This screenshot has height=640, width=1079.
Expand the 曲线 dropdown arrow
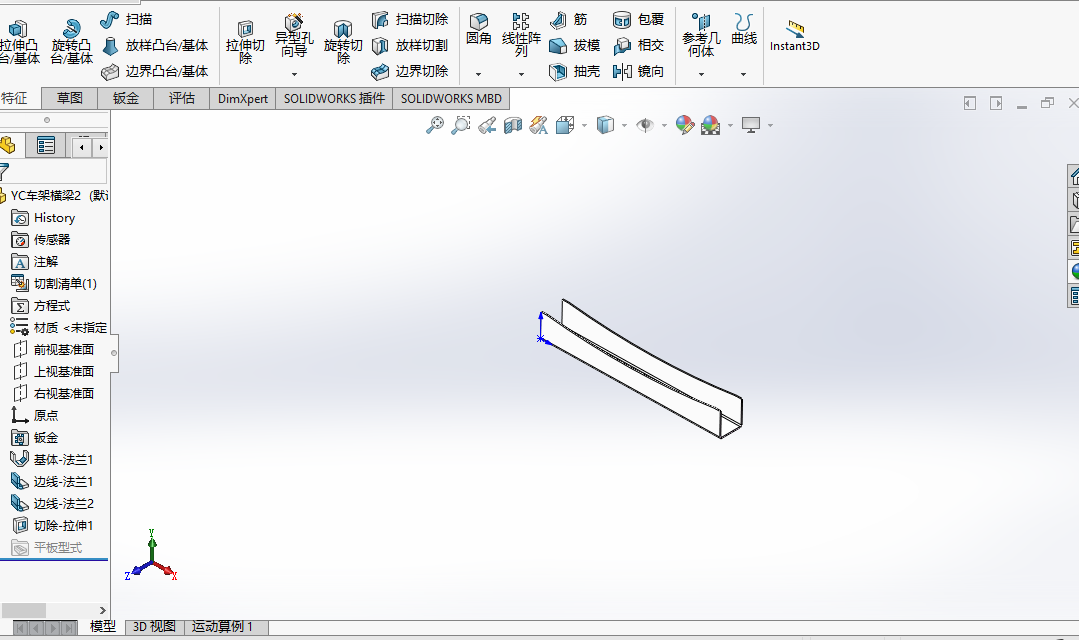click(743, 74)
